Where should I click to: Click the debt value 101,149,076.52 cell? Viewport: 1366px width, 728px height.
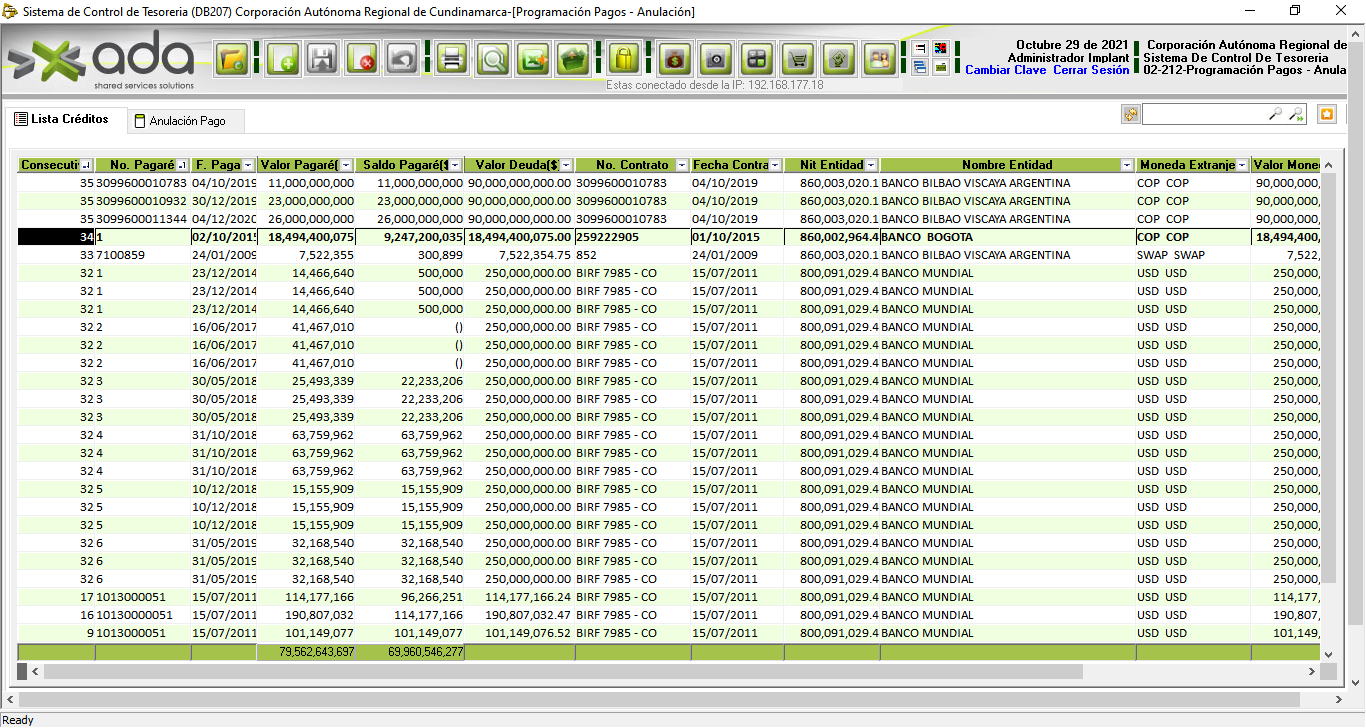519,633
